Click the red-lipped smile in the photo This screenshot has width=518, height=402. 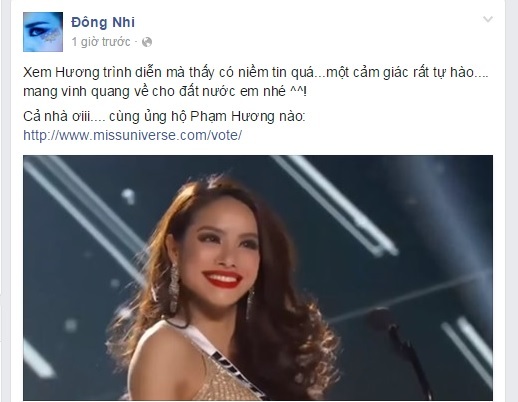(223, 279)
